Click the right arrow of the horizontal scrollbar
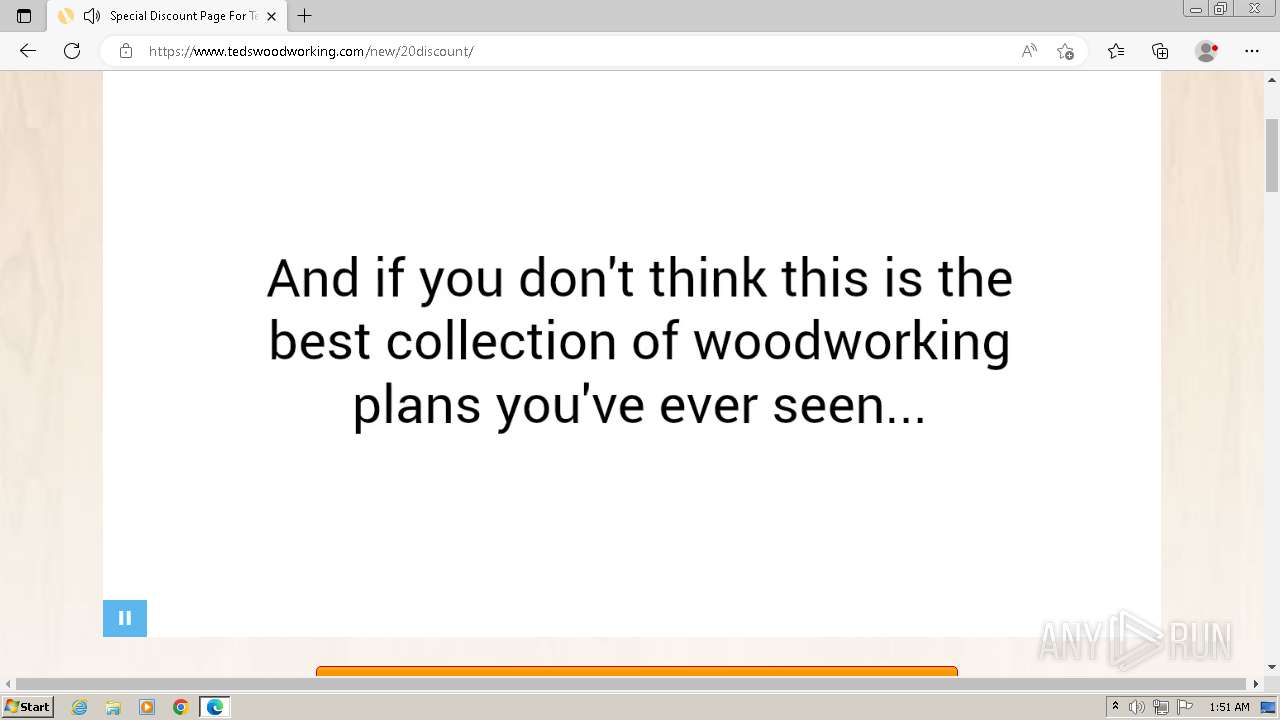The image size is (1280, 720). click(1257, 684)
